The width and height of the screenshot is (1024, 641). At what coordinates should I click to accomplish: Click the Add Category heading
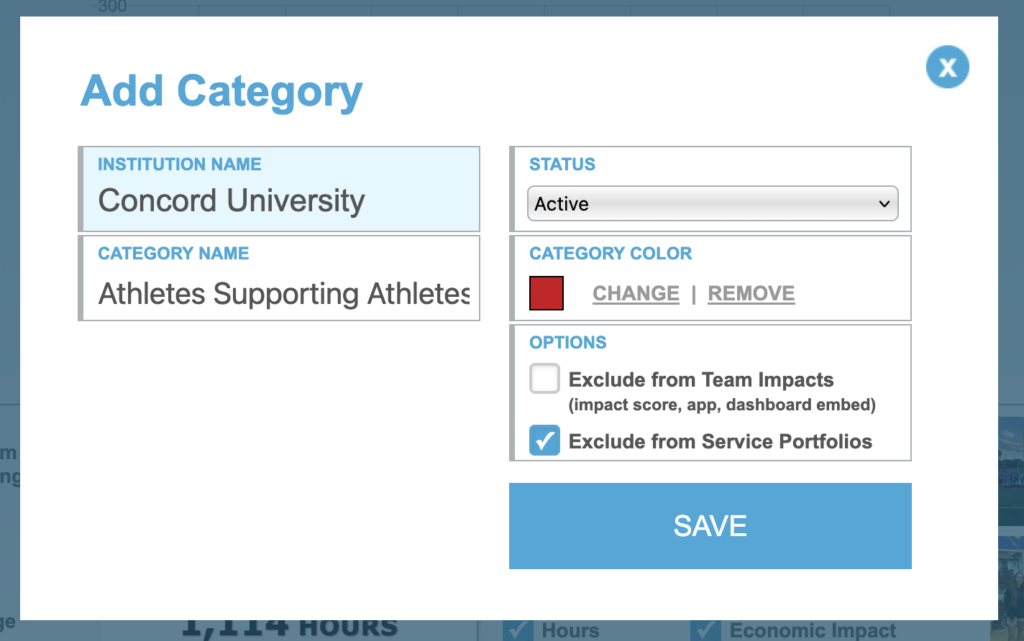coord(221,91)
